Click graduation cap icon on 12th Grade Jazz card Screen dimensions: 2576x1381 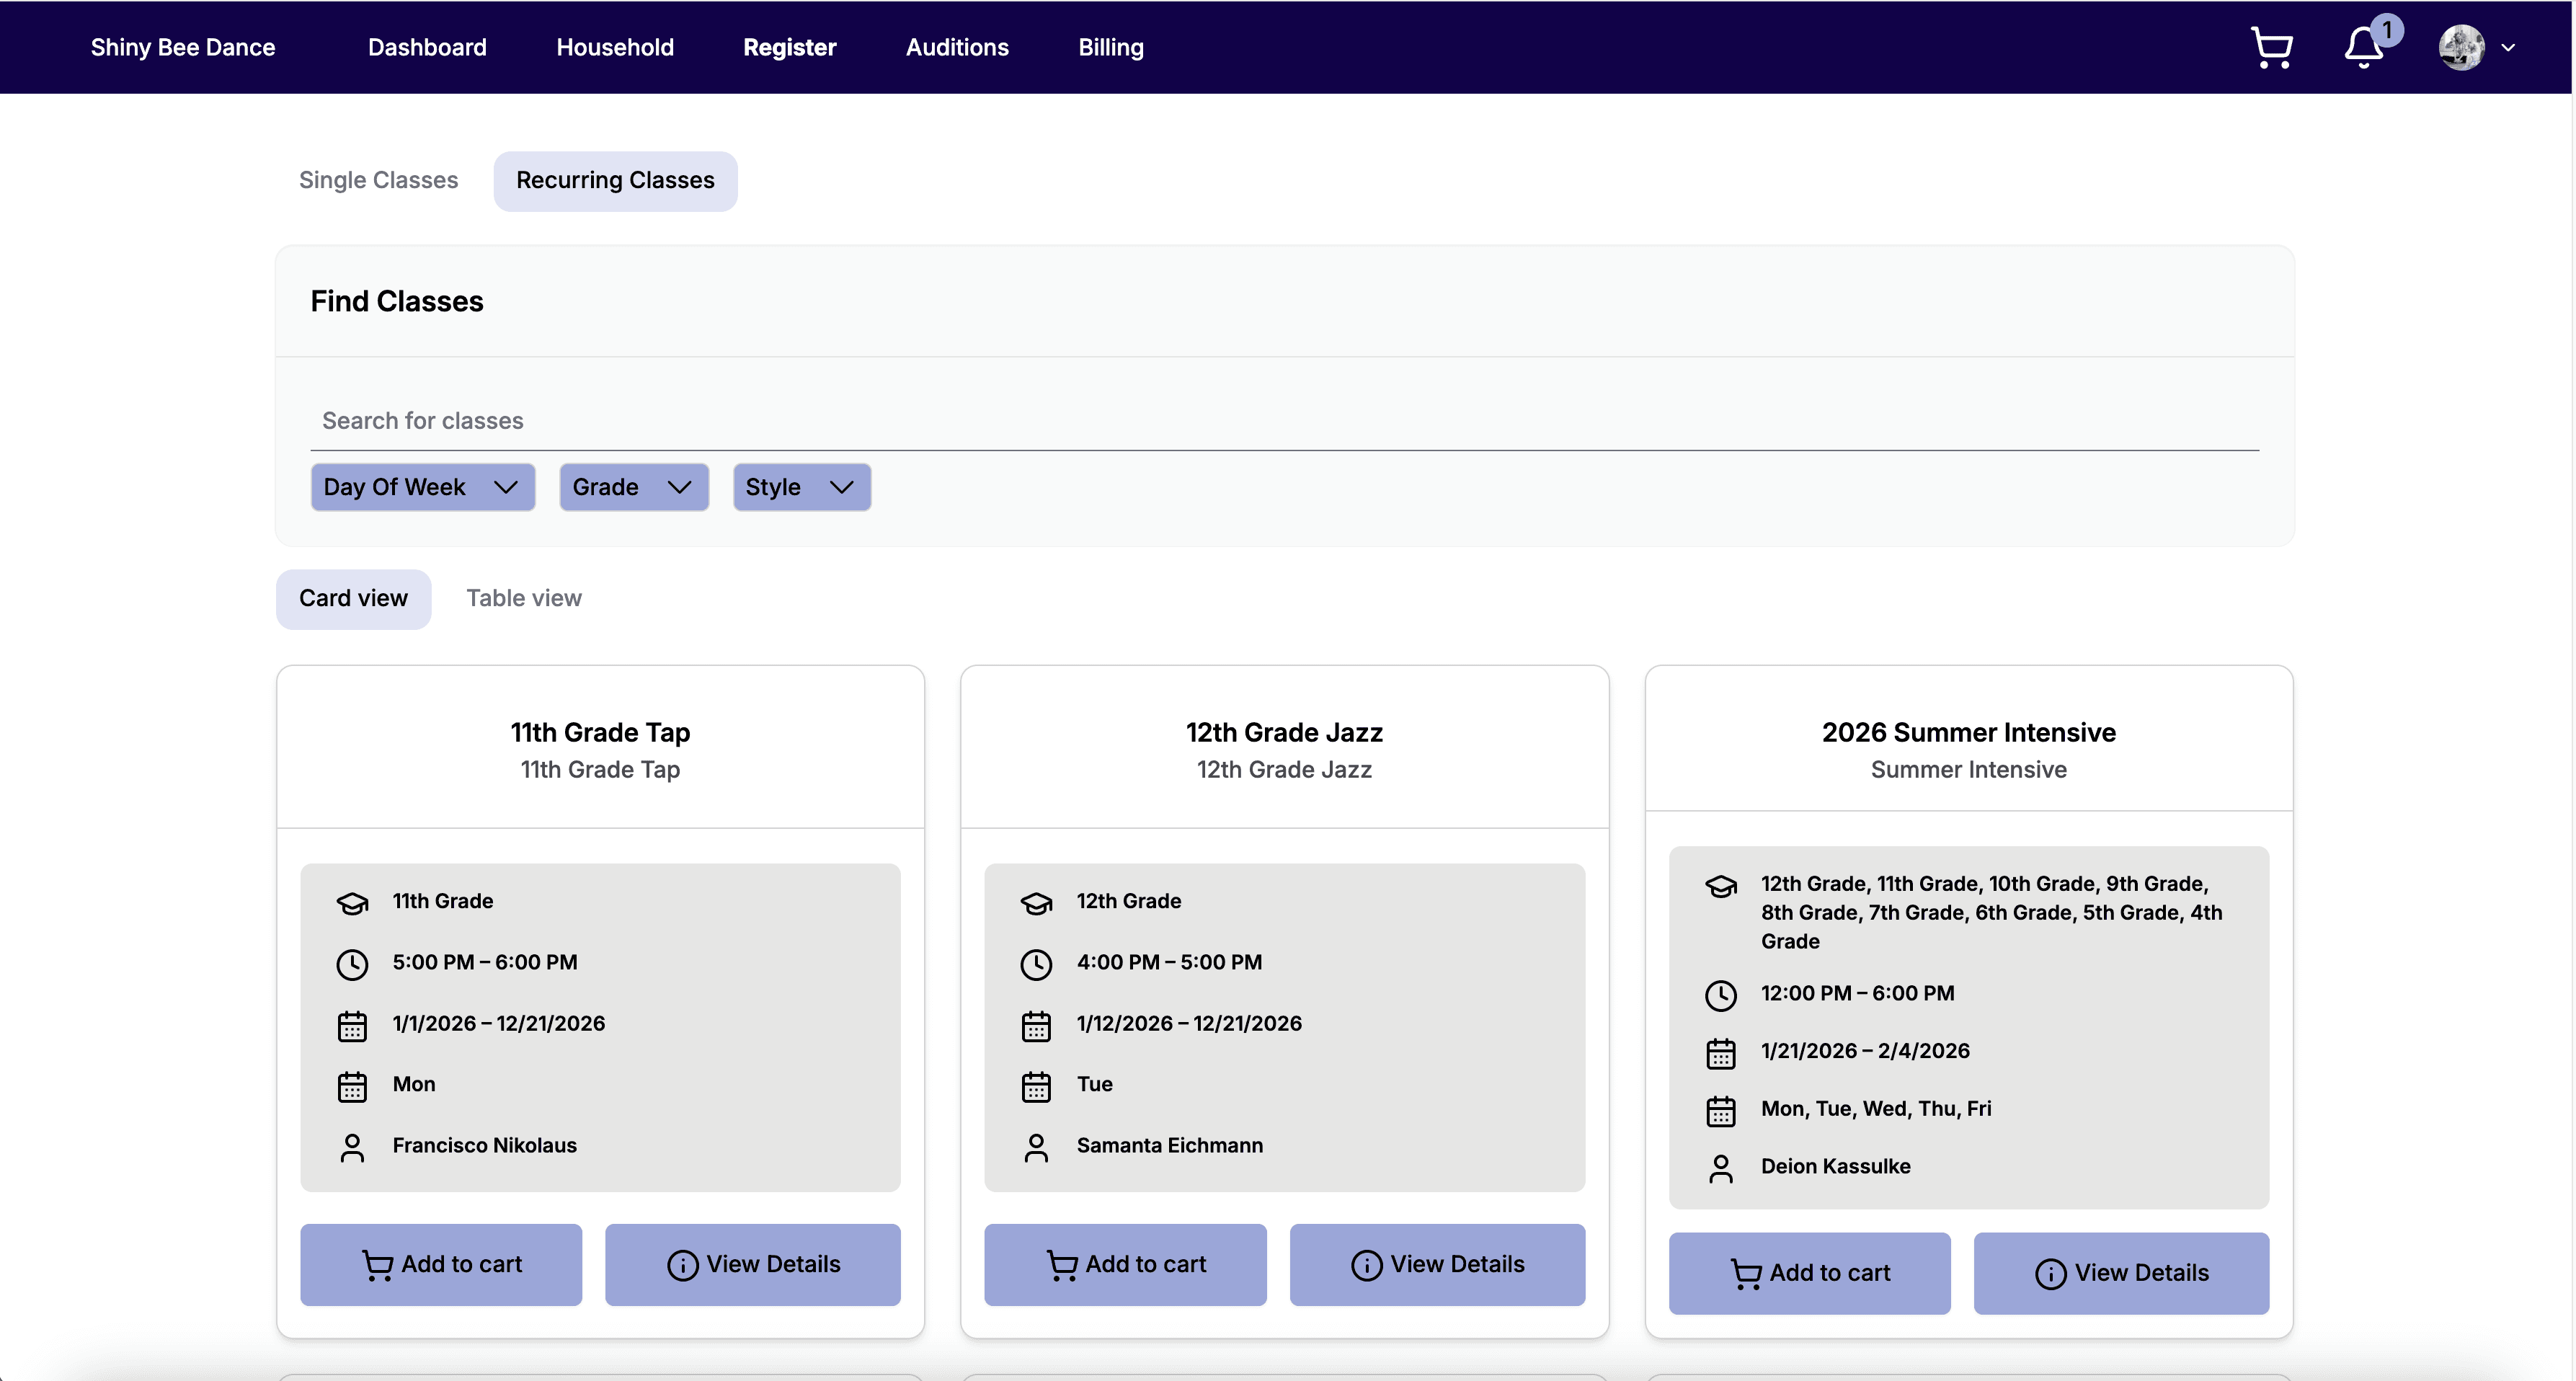(1036, 903)
